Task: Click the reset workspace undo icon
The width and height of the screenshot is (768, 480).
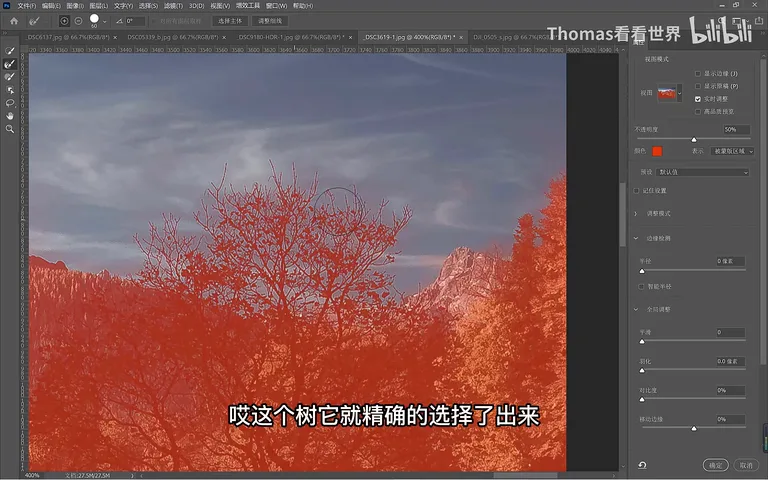Action: click(642, 465)
